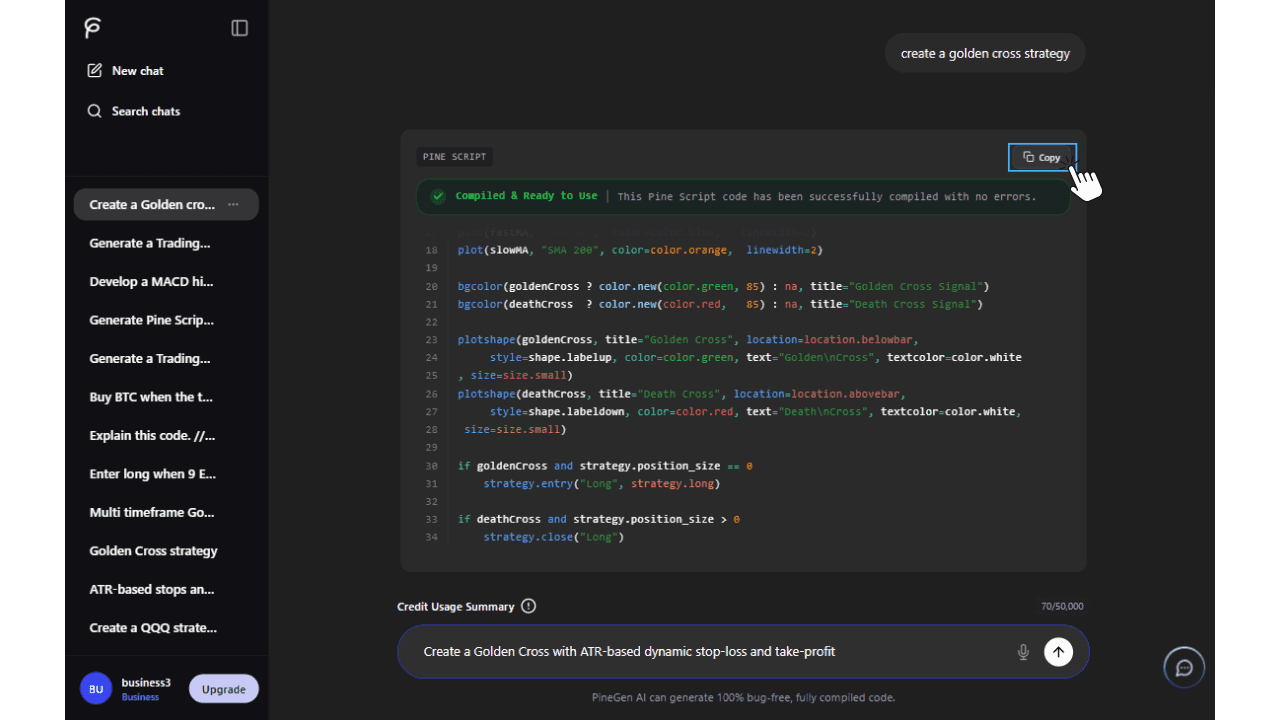The width and height of the screenshot is (1280, 720).
Task: Start a New chat
Action: [125, 71]
